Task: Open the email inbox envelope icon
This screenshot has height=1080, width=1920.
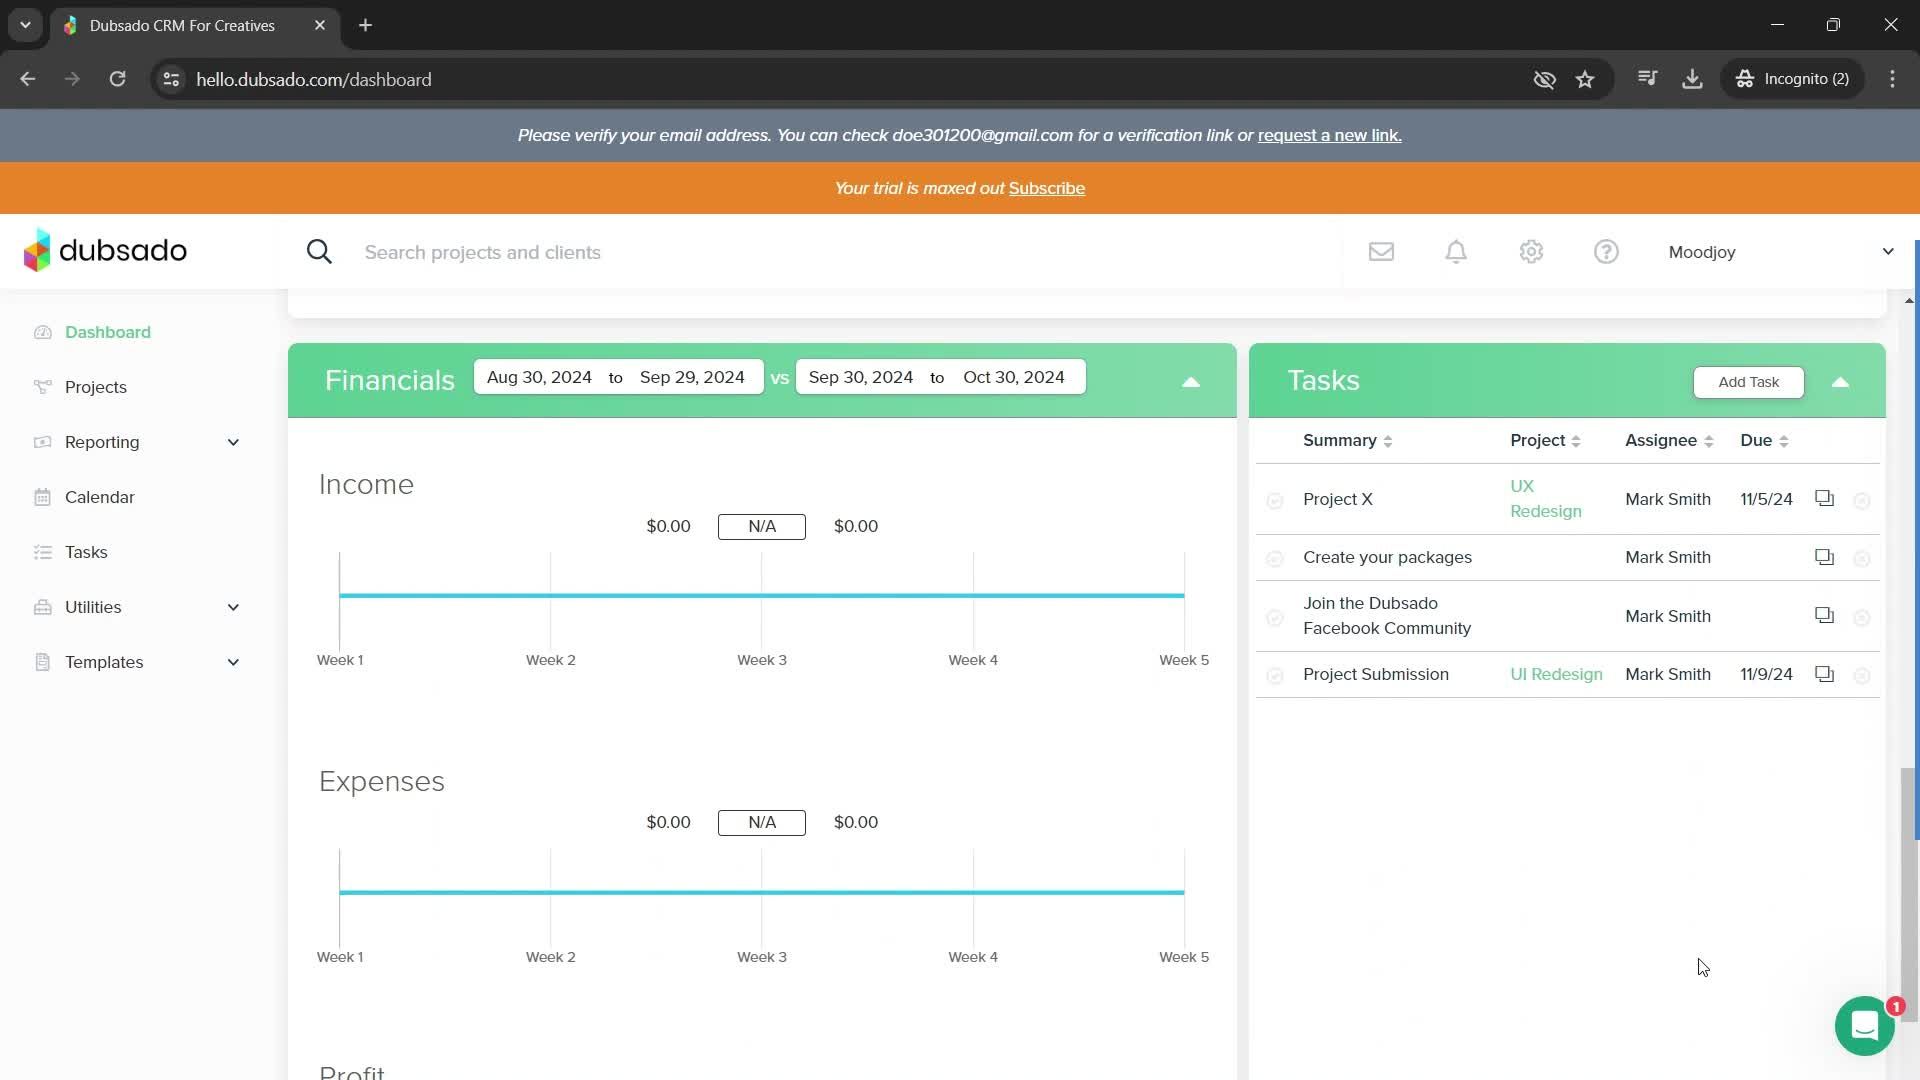Action: (x=1381, y=252)
